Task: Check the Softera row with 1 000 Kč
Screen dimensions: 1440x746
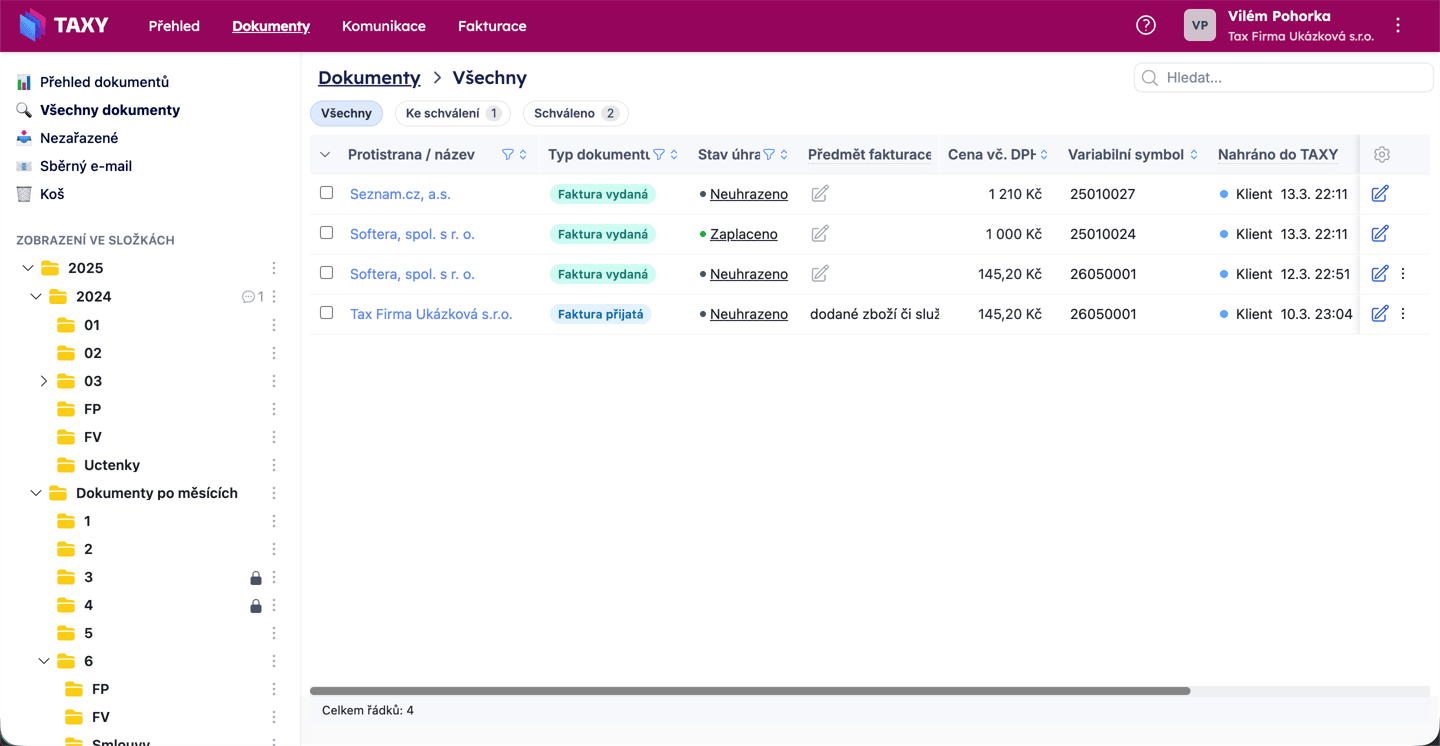Action: tap(326, 233)
